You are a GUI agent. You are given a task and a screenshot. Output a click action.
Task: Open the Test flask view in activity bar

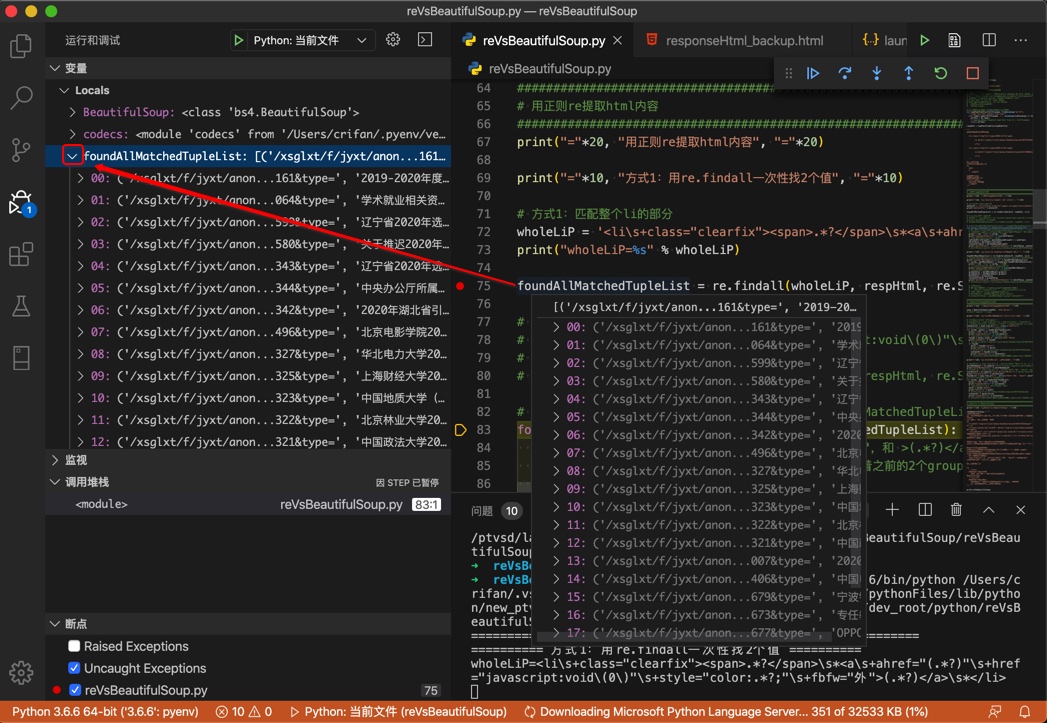pos(21,306)
